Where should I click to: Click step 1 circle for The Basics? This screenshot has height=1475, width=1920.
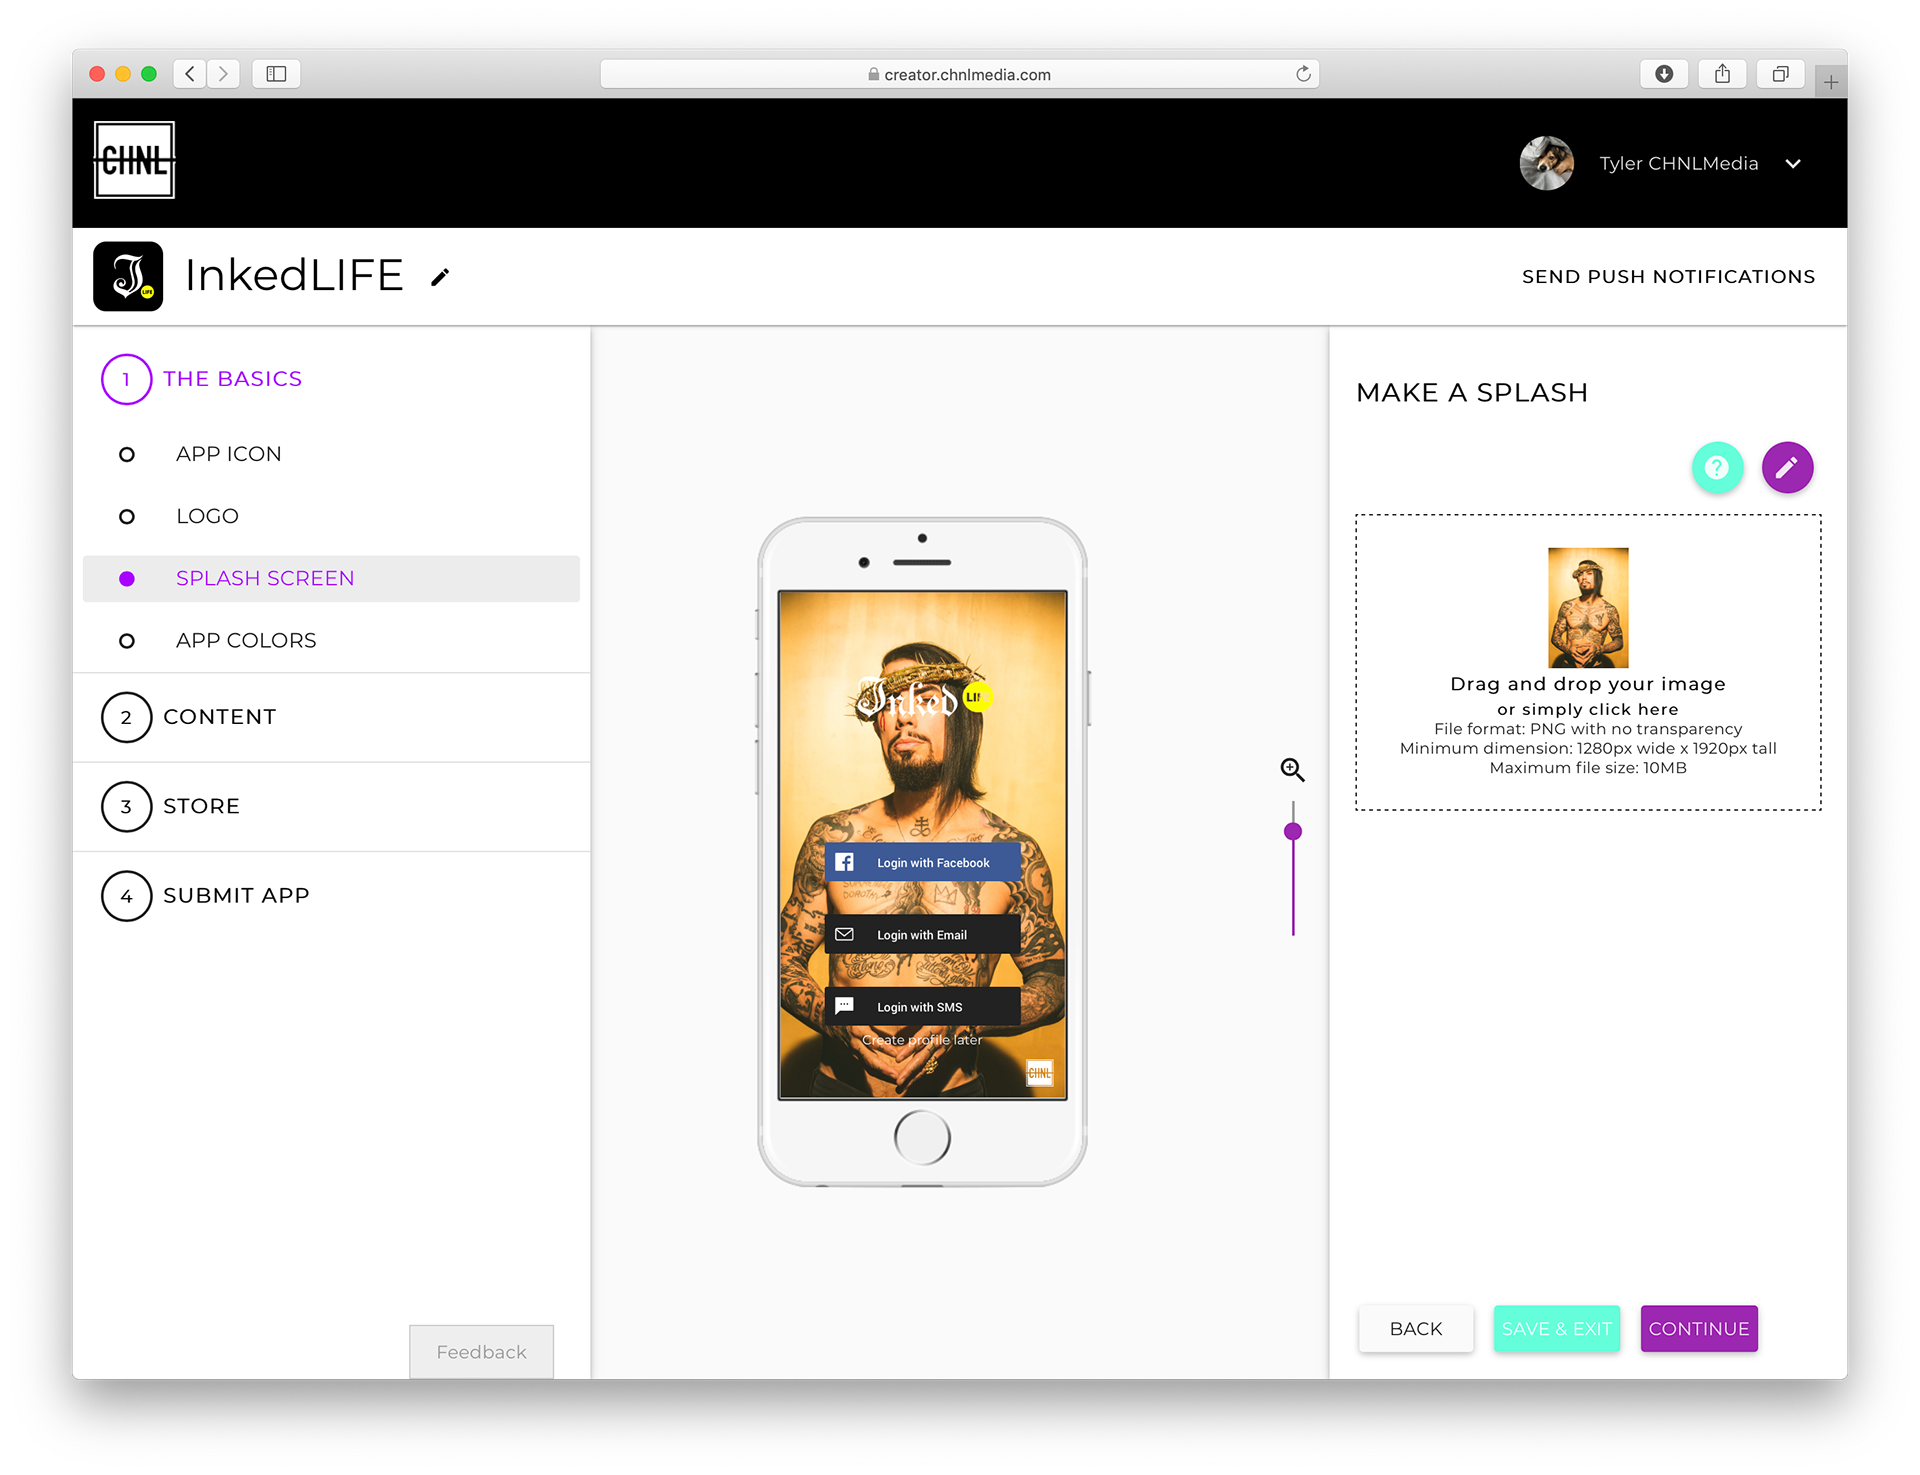tap(126, 379)
